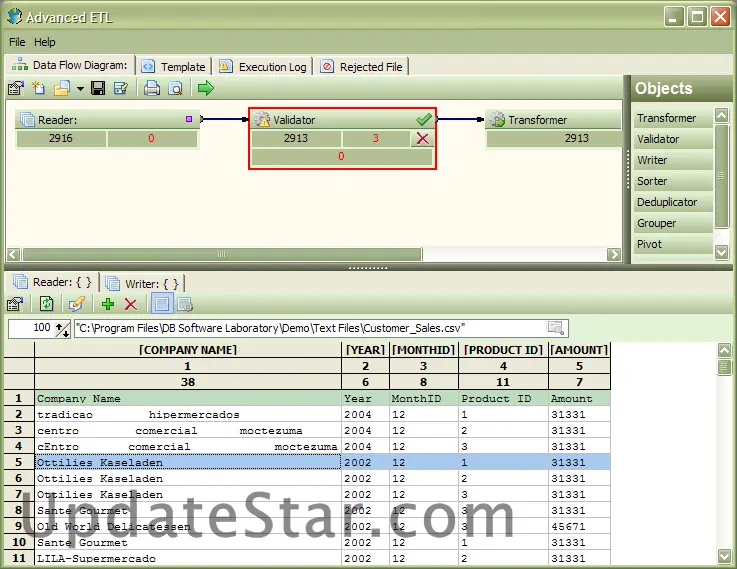Pick Sorter from the Objects list
This screenshot has height=569, width=737.
[x=672, y=181]
